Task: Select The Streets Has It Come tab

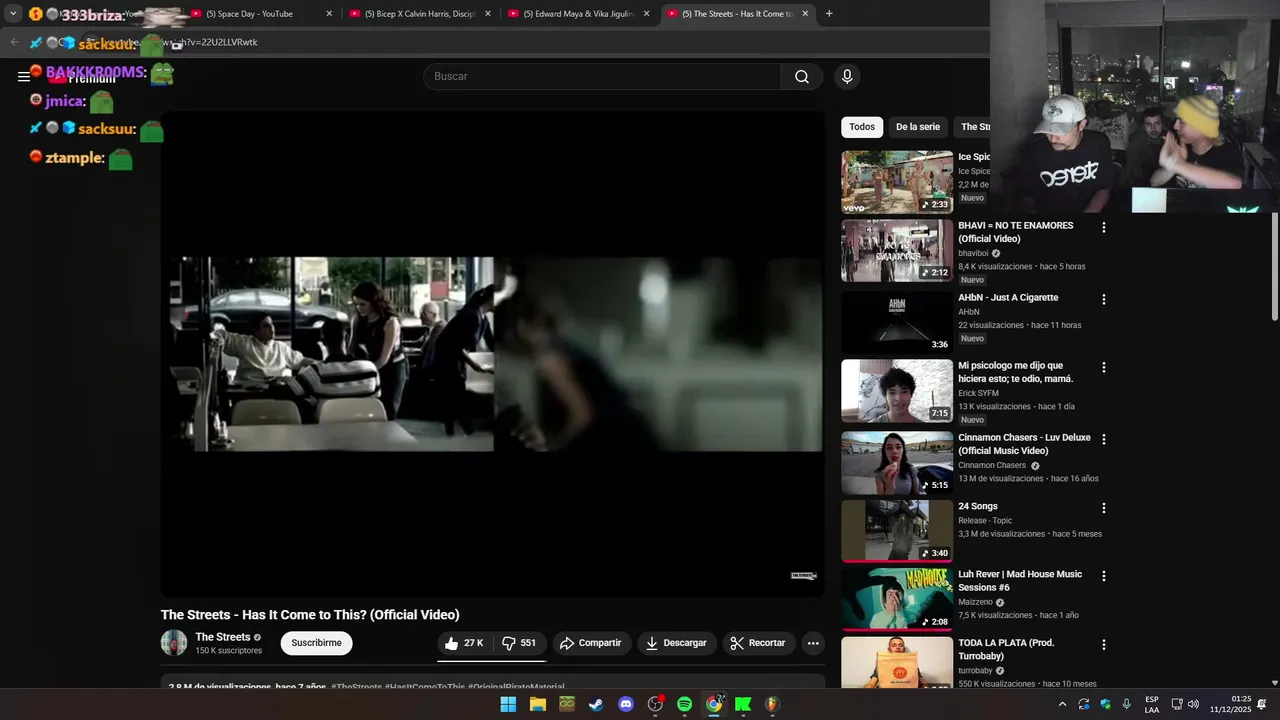Action: click(x=738, y=14)
